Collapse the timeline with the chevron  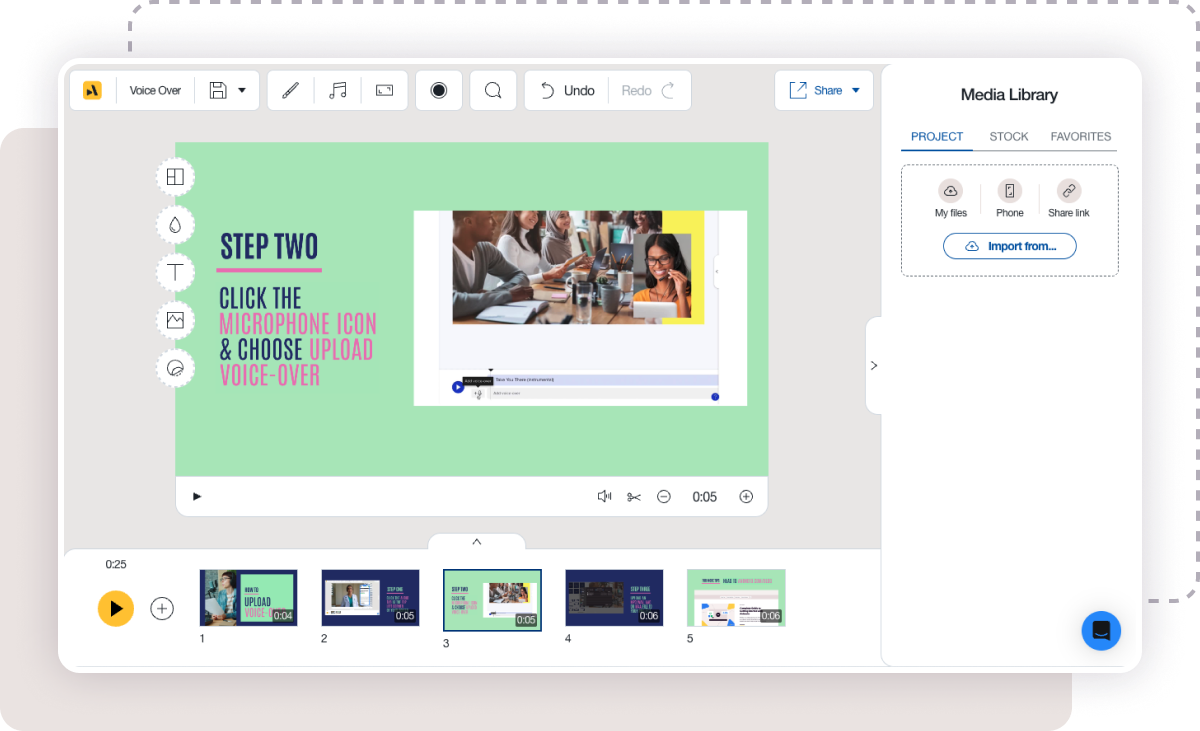click(477, 541)
